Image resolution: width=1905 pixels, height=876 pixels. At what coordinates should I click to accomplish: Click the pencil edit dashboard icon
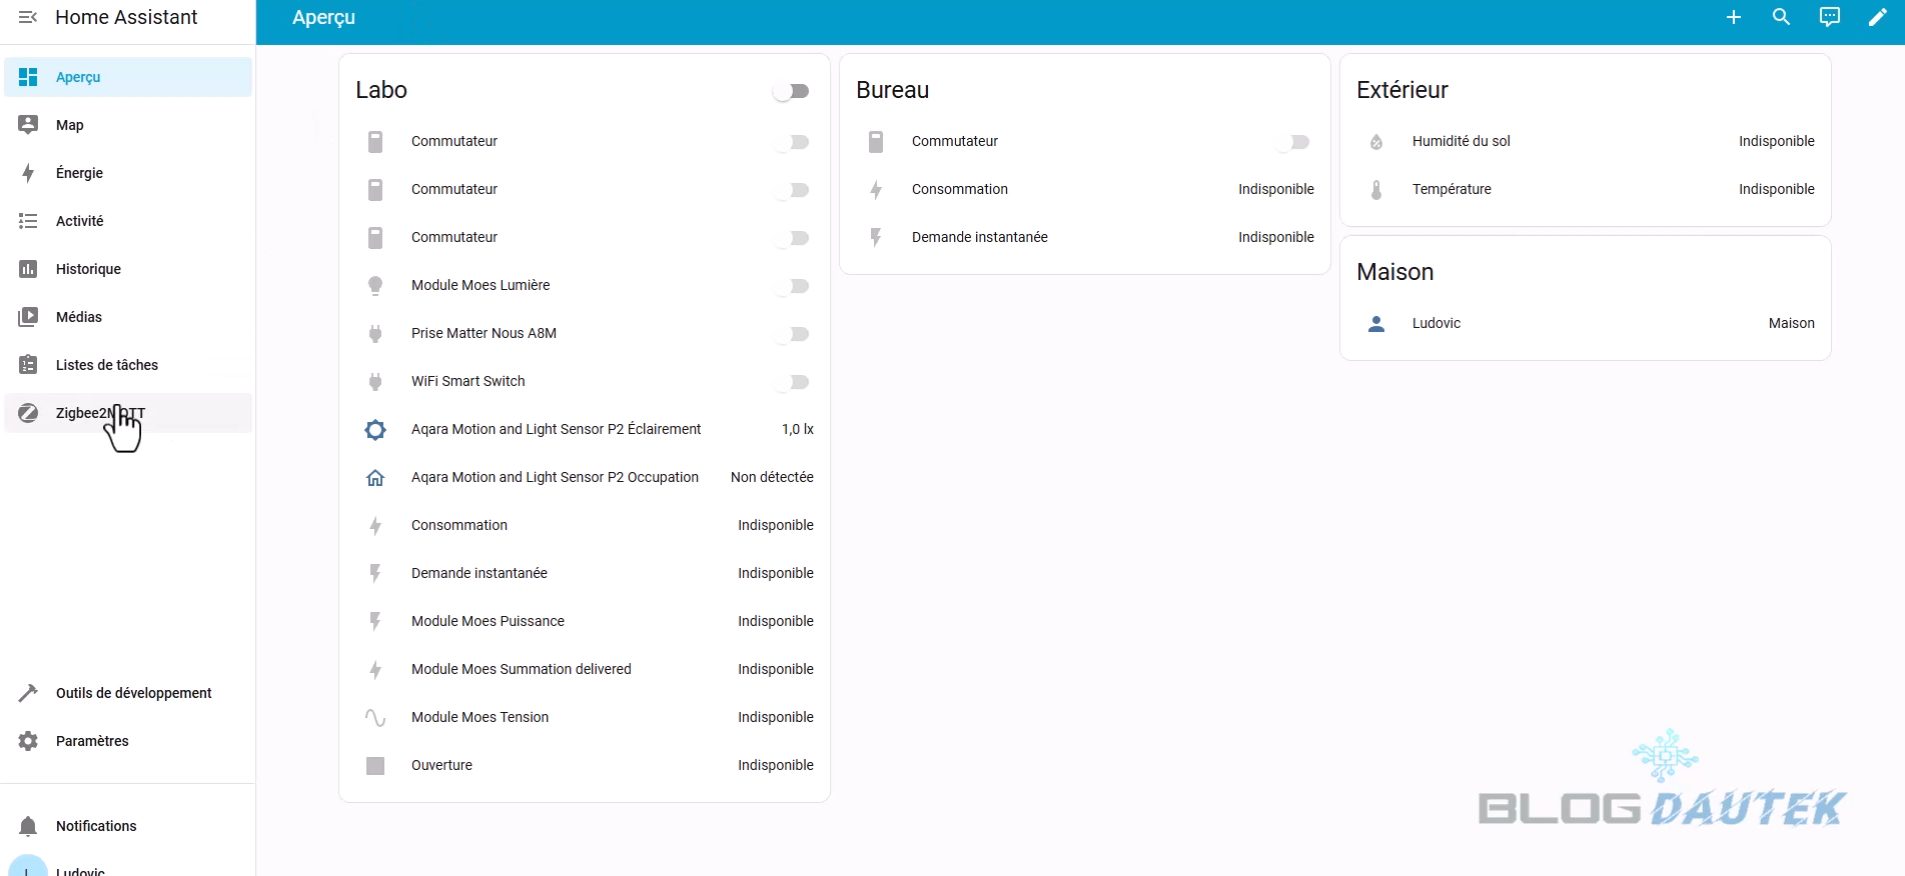tap(1877, 17)
